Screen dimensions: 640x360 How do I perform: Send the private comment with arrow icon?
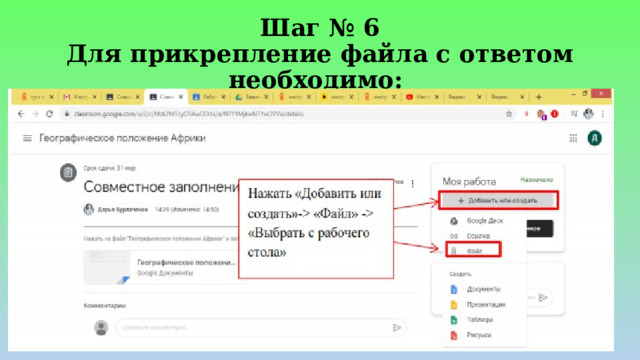543,298
